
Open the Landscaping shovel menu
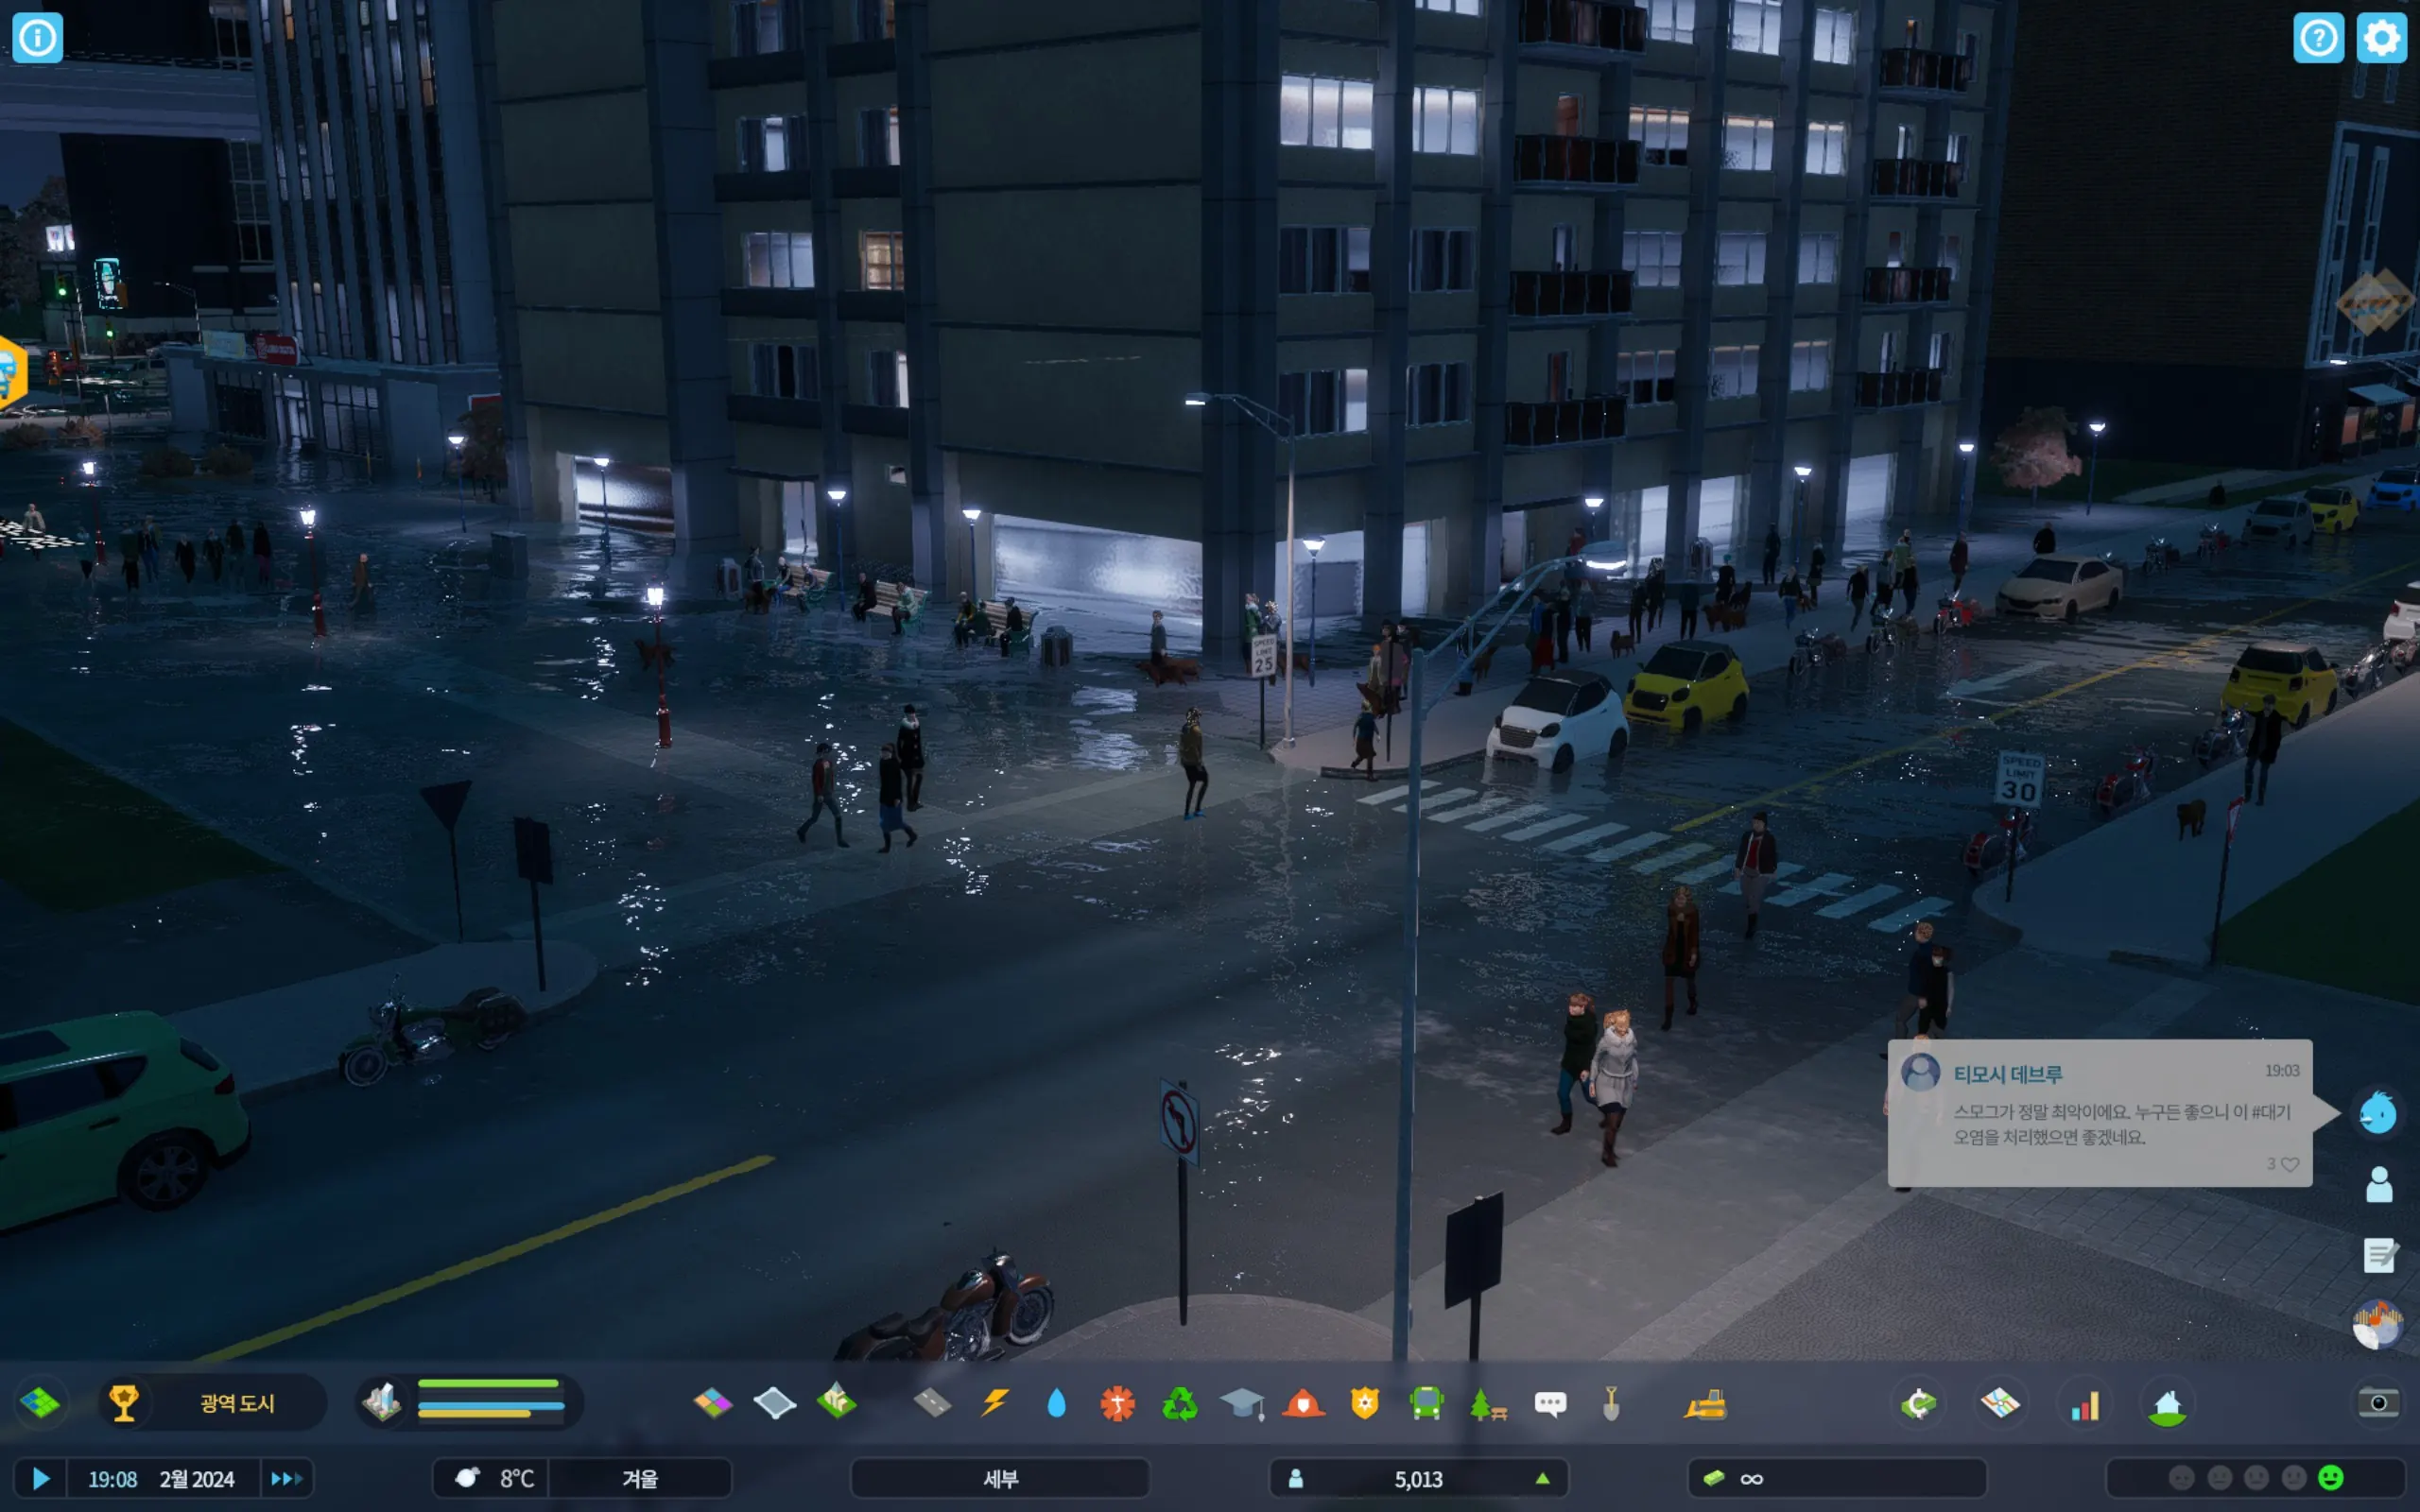click(x=1611, y=1404)
